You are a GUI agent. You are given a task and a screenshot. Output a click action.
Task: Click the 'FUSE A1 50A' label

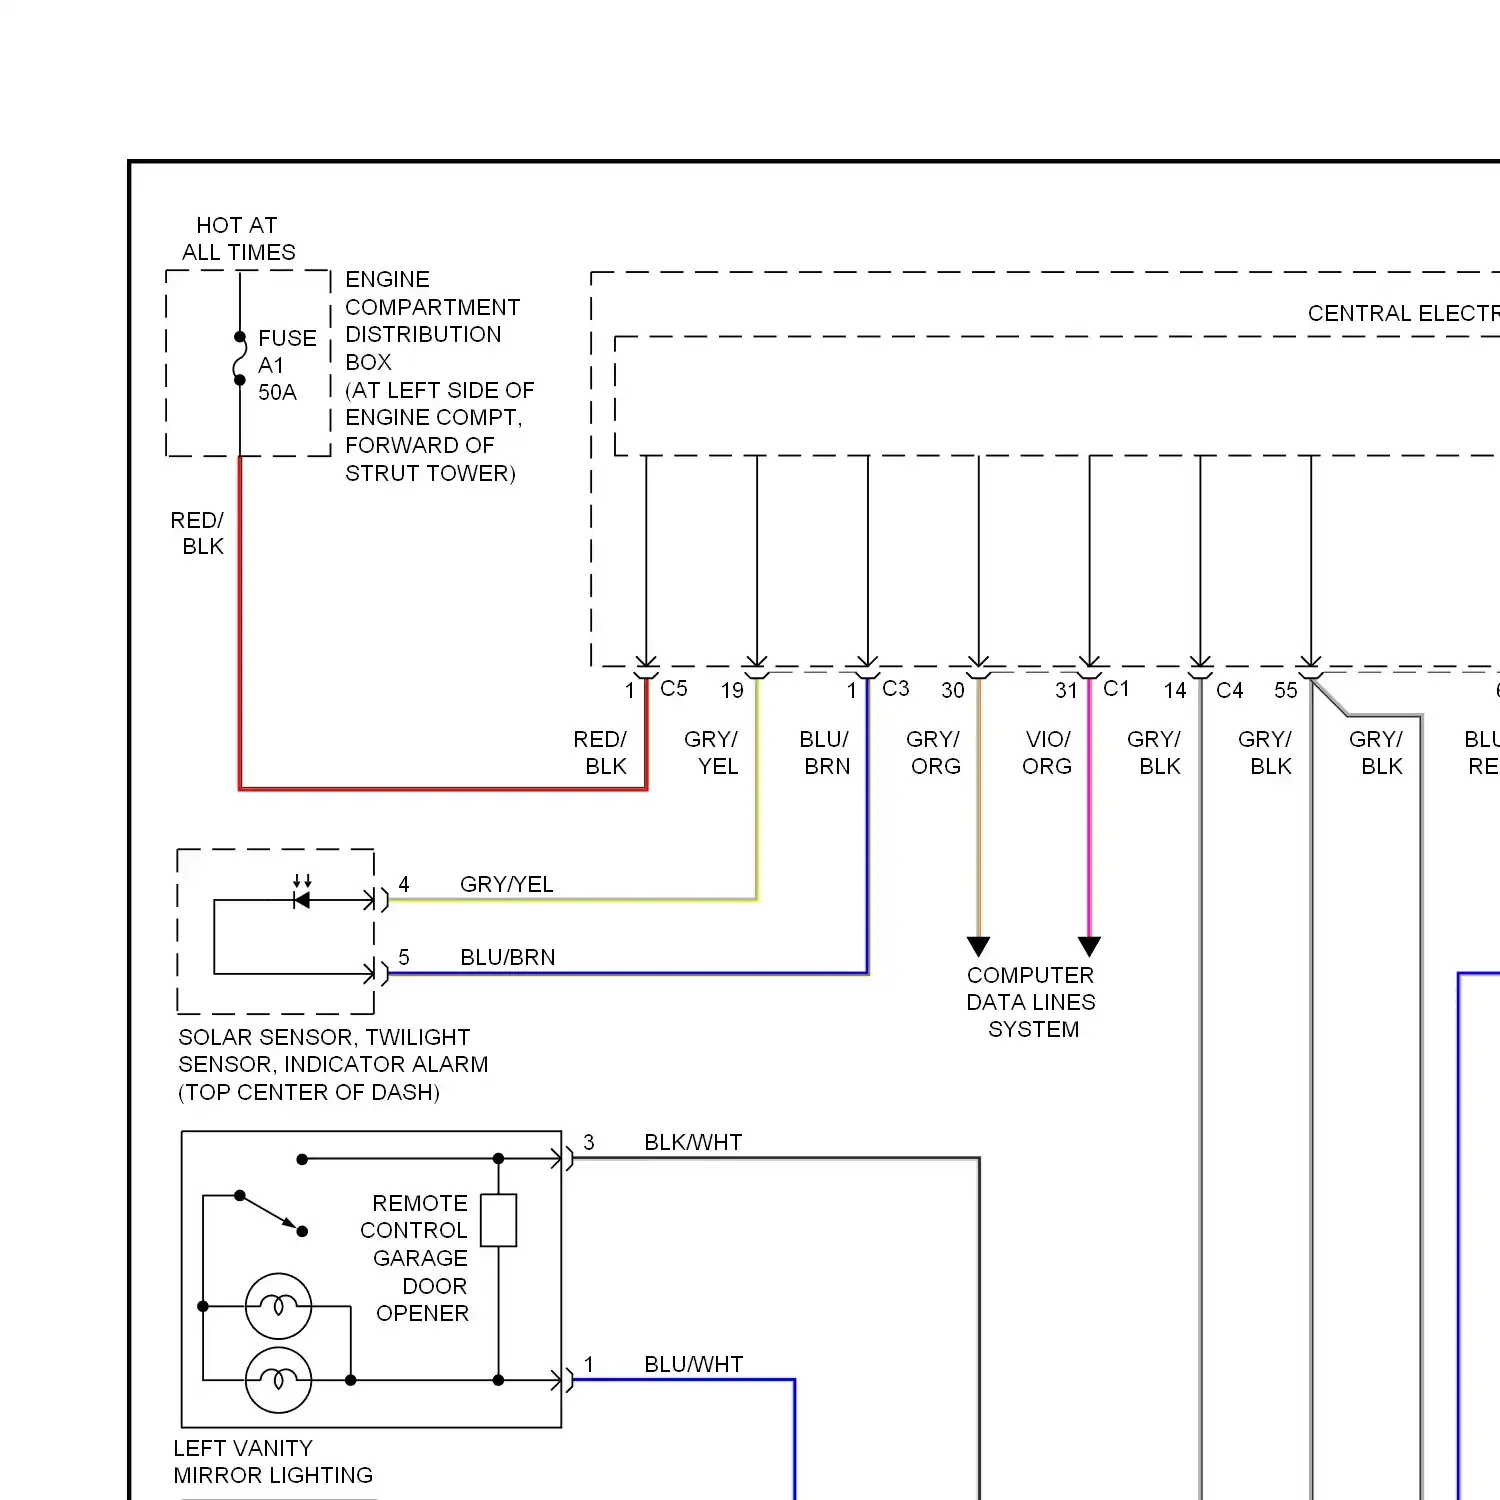pos(287,365)
